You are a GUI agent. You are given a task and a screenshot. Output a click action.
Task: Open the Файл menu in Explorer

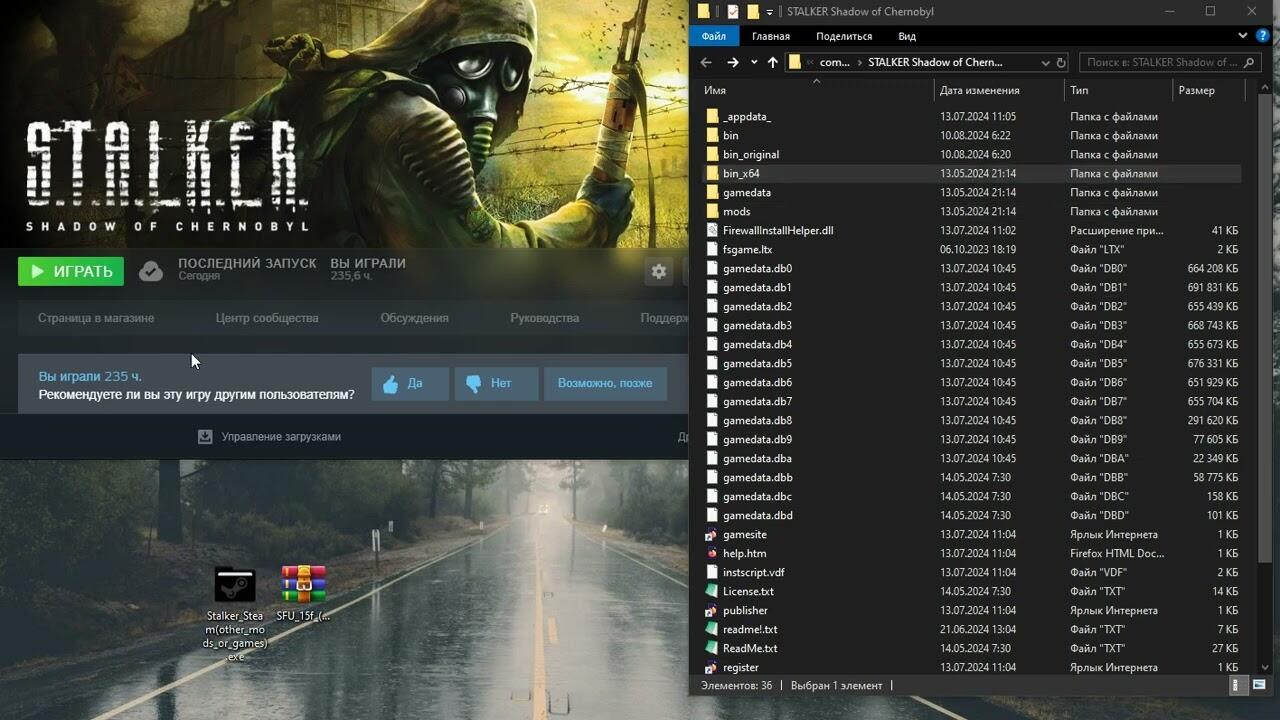(714, 36)
